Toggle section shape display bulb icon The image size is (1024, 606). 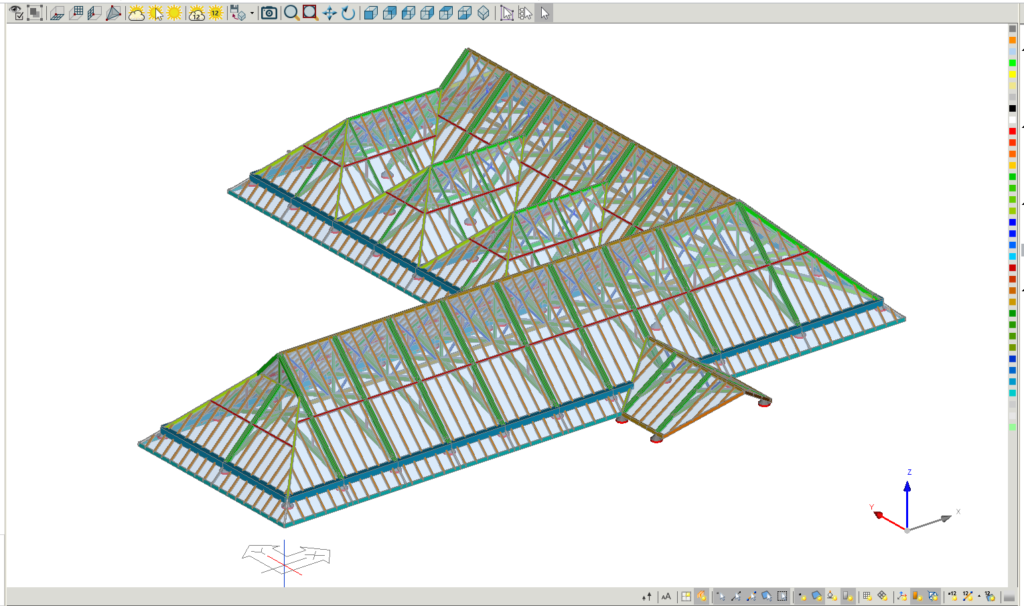848,596
